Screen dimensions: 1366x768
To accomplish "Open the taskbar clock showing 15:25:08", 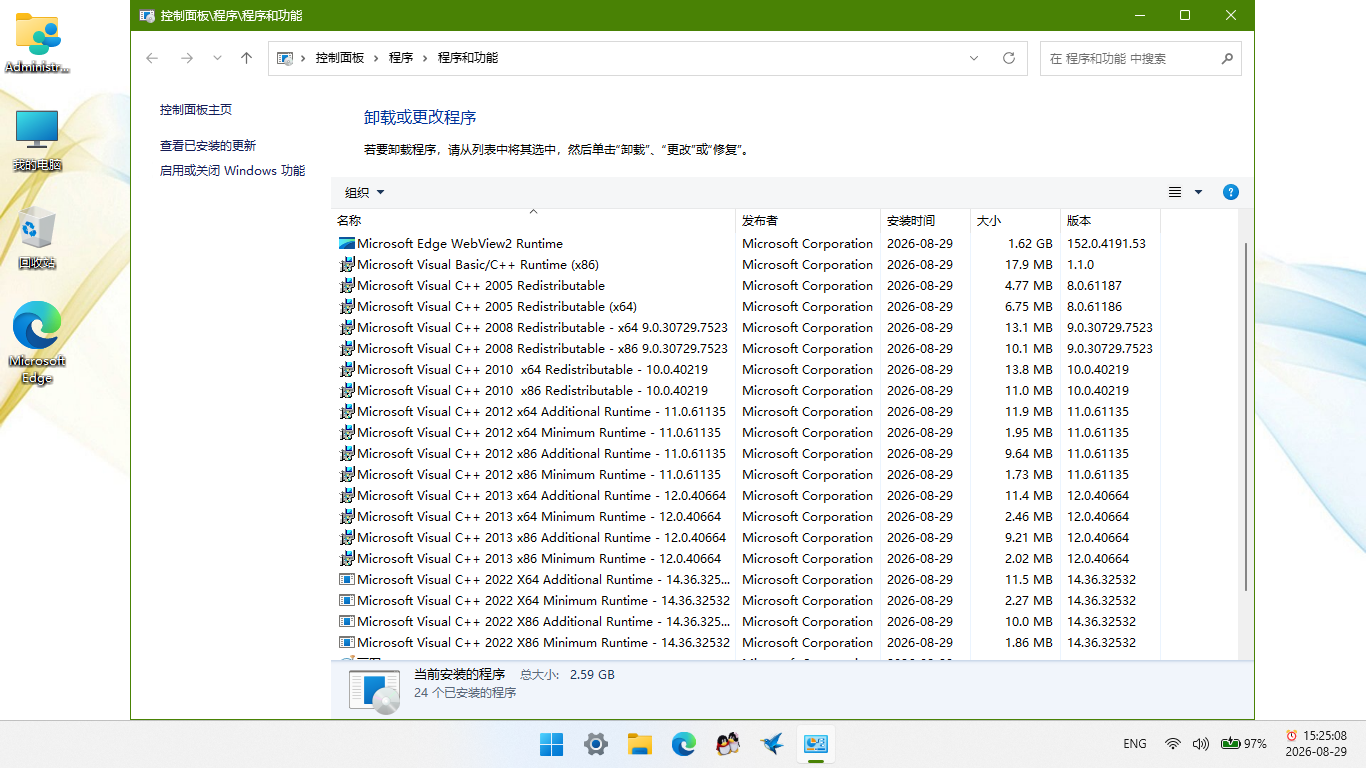I will click(1316, 744).
